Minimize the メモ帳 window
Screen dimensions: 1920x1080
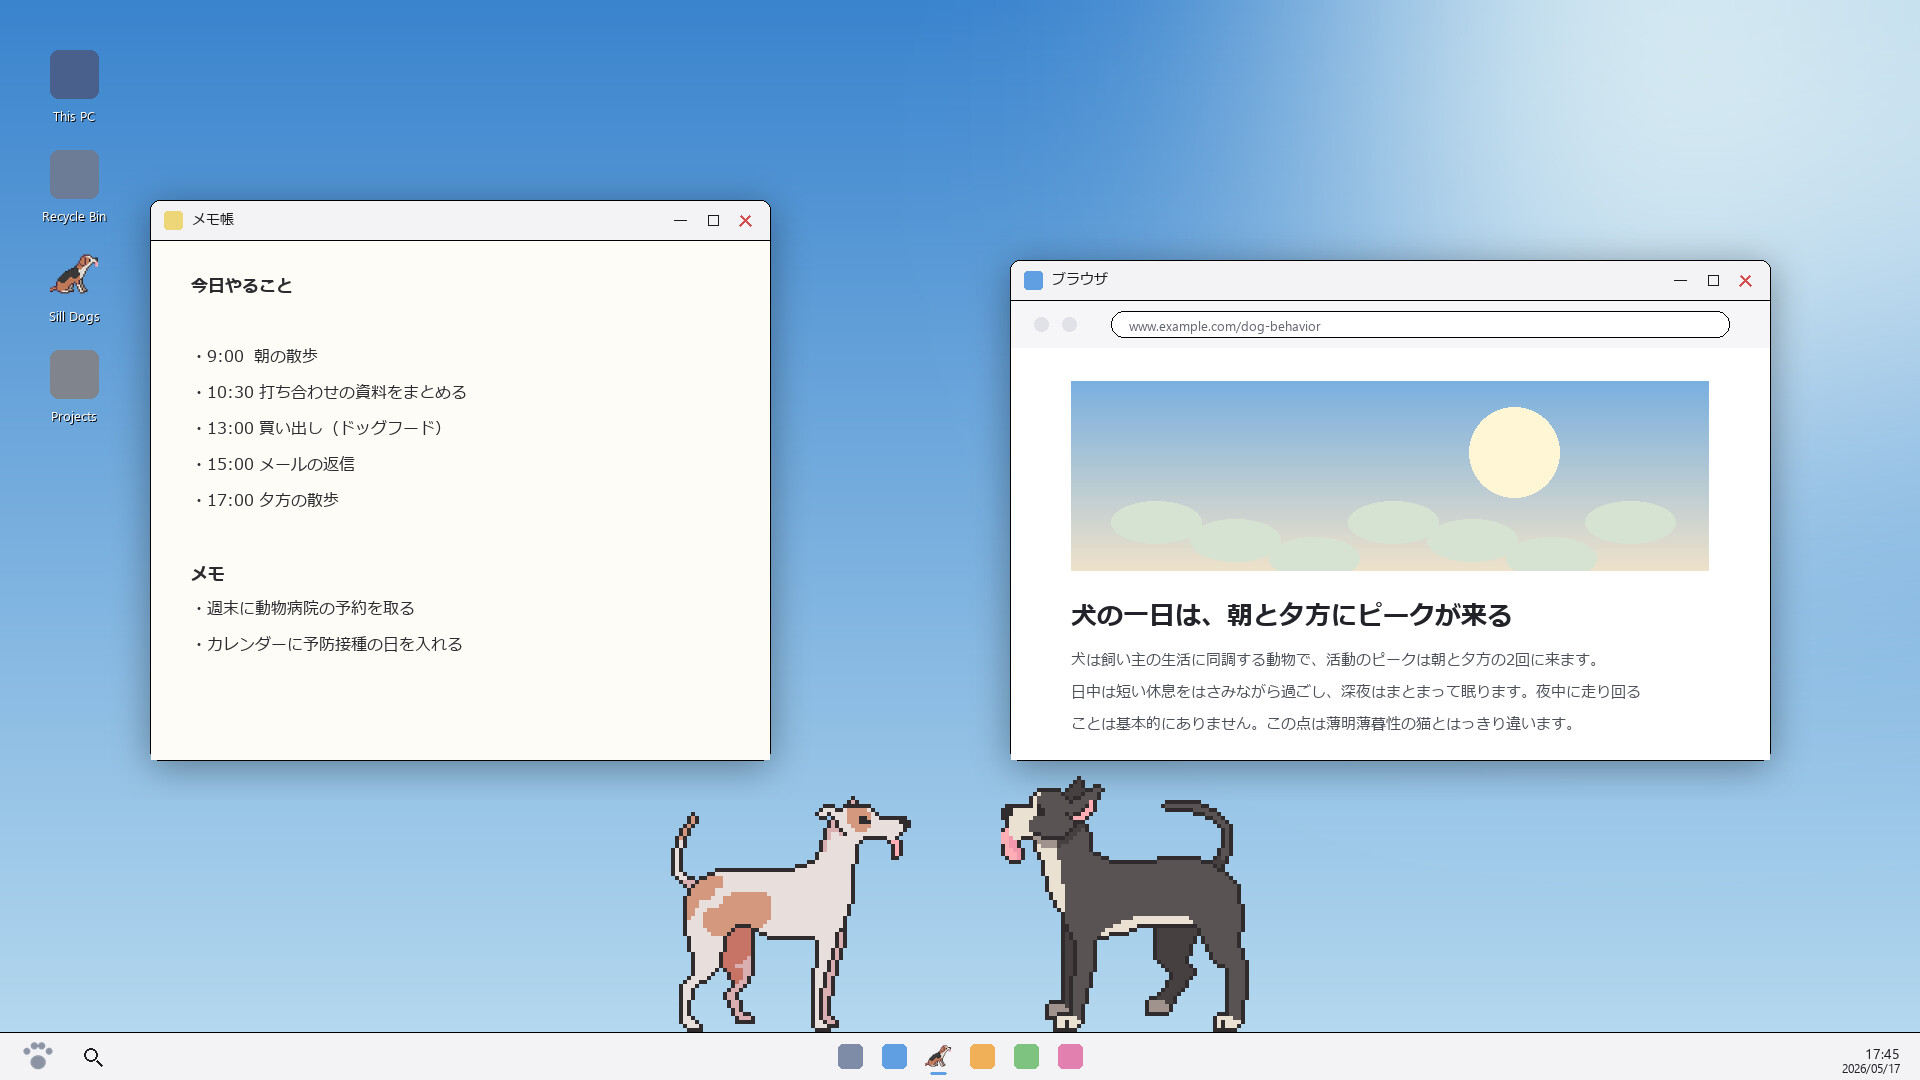[680, 220]
